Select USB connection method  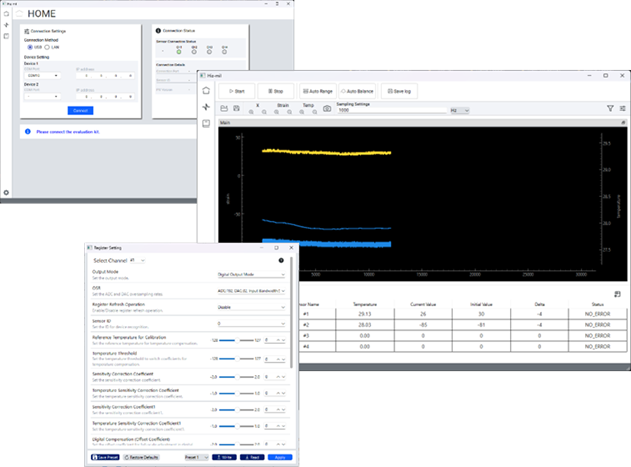click(x=29, y=46)
